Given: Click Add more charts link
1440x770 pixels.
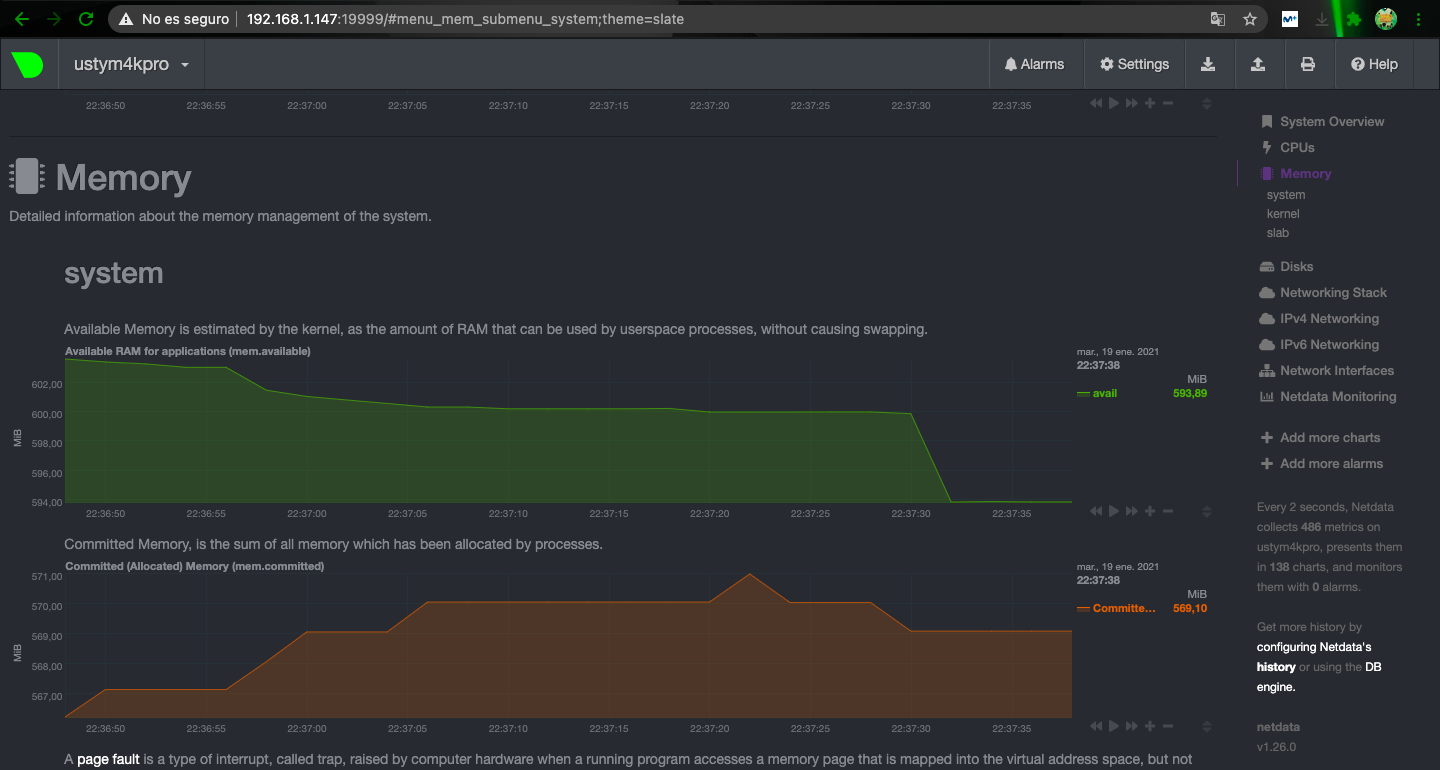Looking at the screenshot, I should [x=1329, y=437].
